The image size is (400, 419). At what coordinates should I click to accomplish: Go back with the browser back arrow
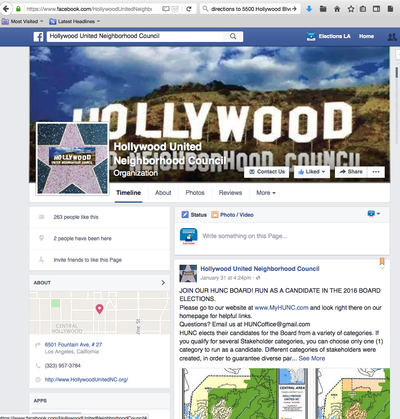point(6,9)
